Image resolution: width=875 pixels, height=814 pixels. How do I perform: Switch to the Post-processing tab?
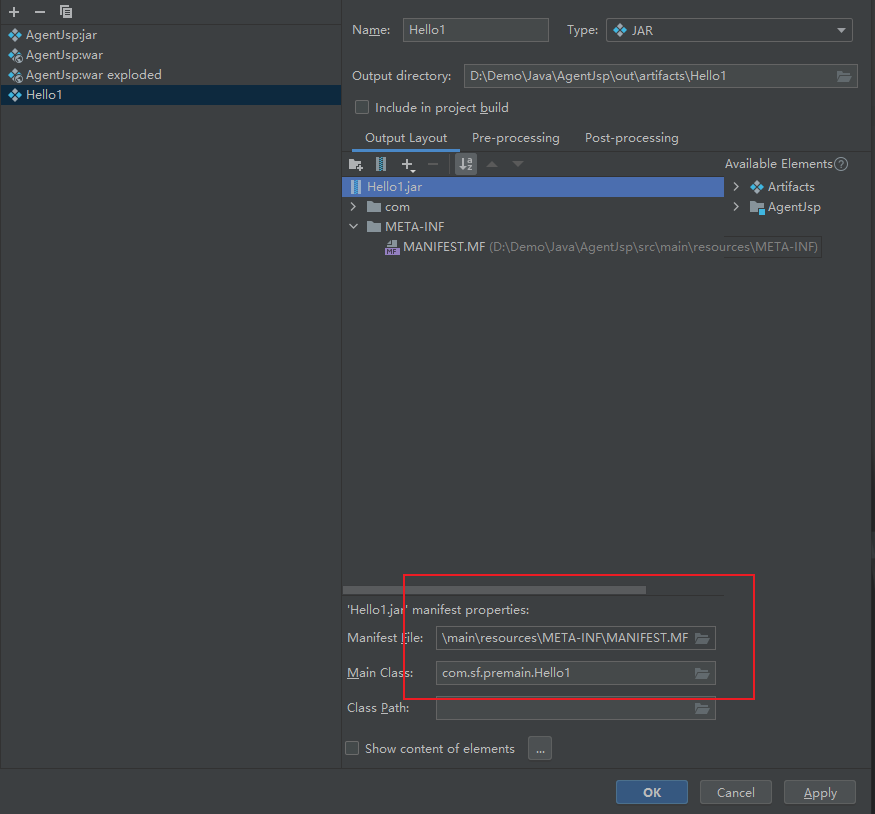[x=632, y=138]
